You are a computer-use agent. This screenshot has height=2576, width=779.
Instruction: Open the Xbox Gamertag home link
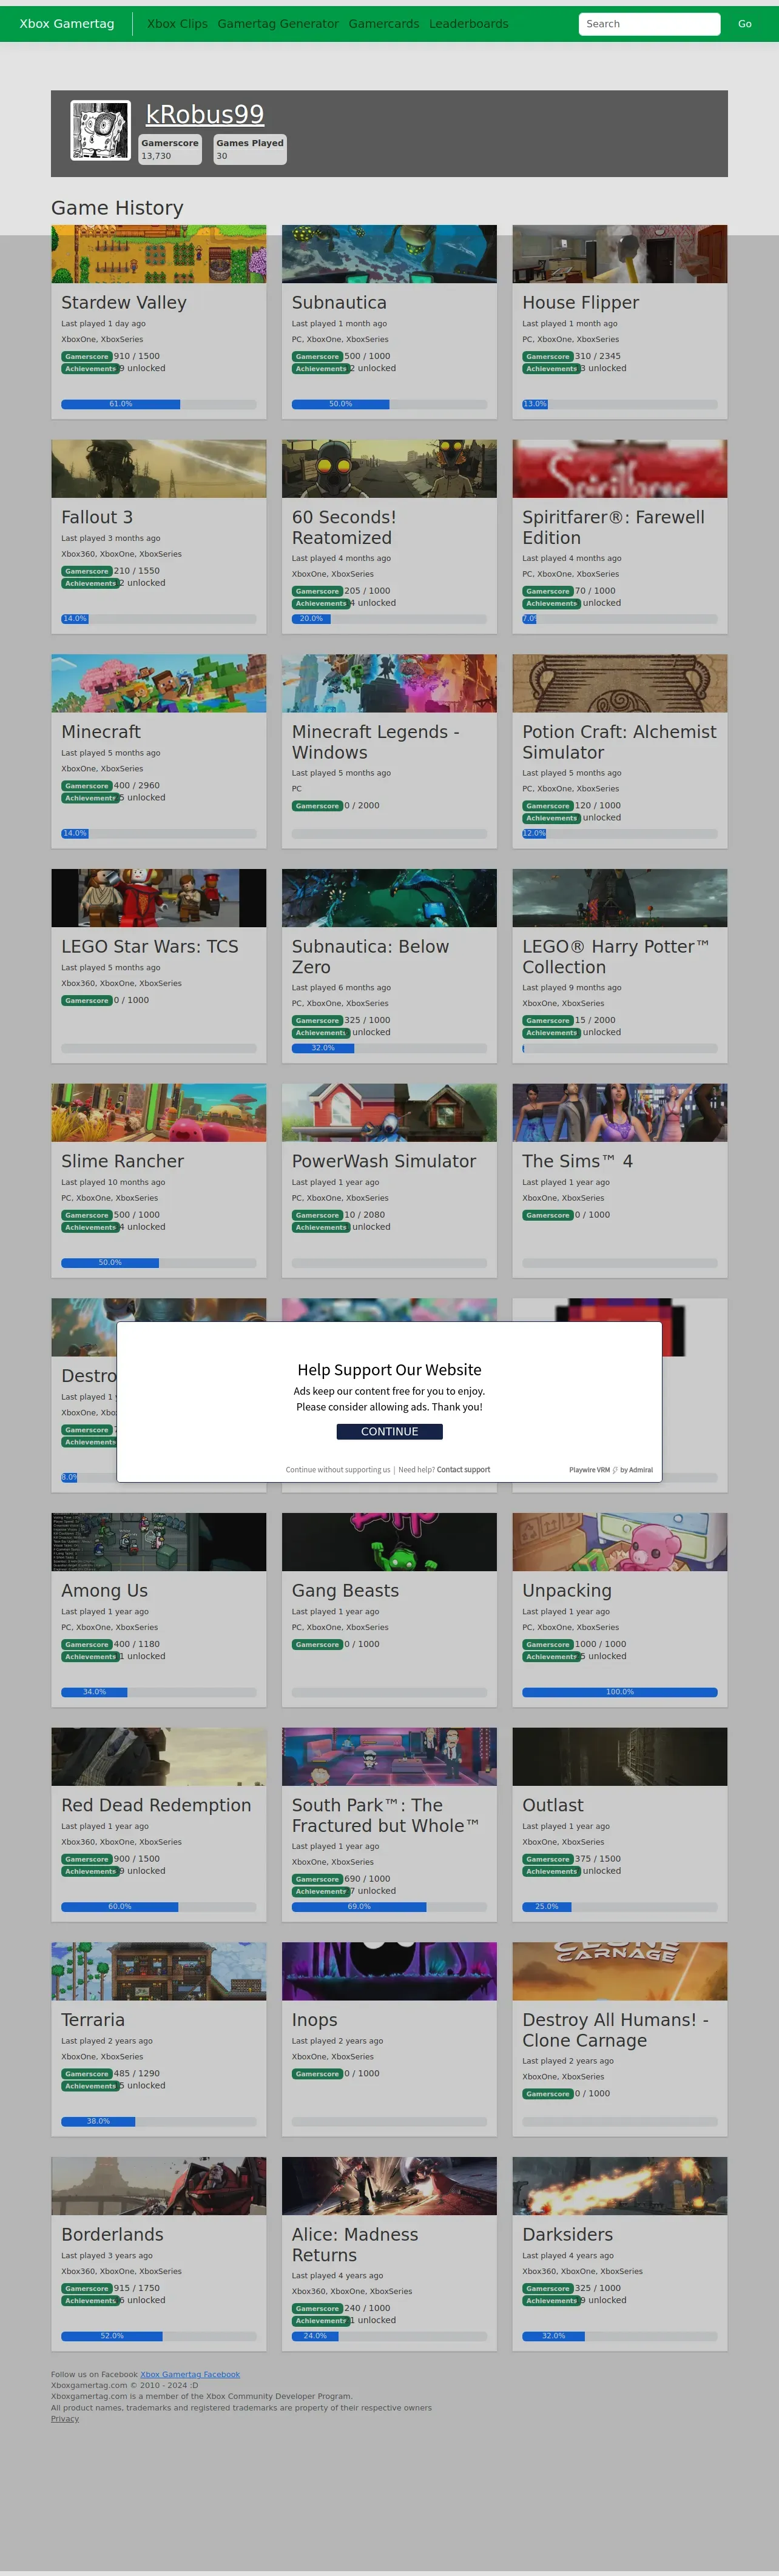(67, 23)
